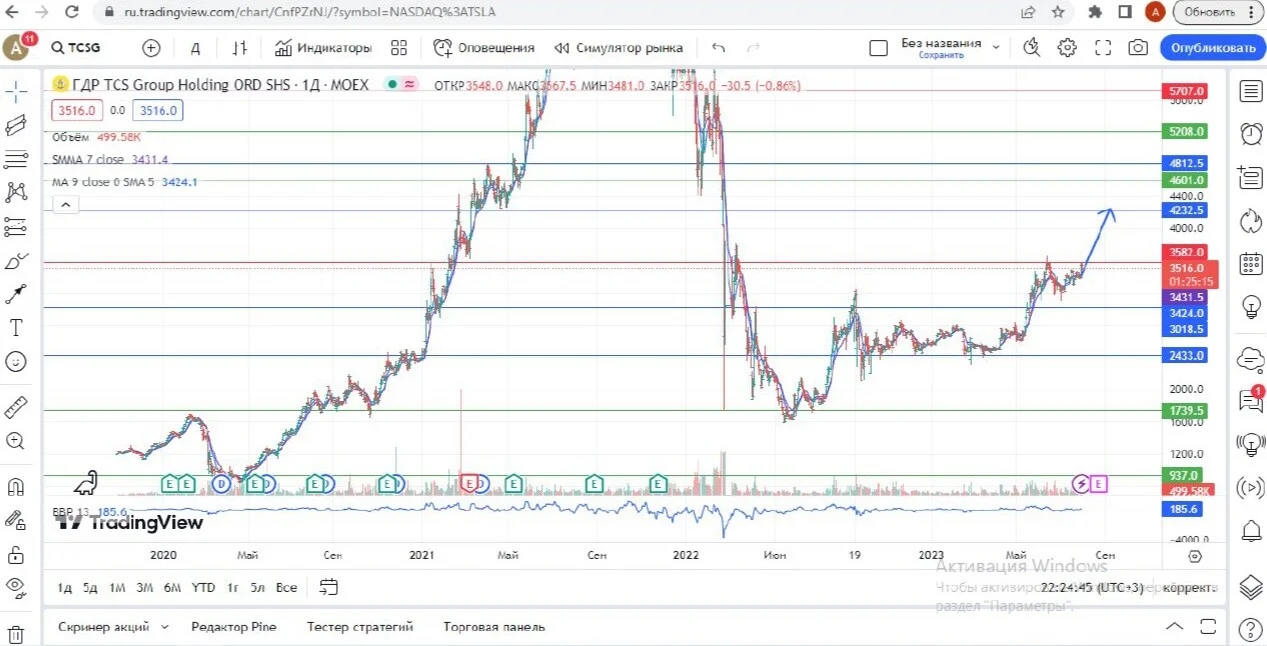Toggle magnet mode for drawings
Screen dimensions: 1267x646
click(16, 487)
